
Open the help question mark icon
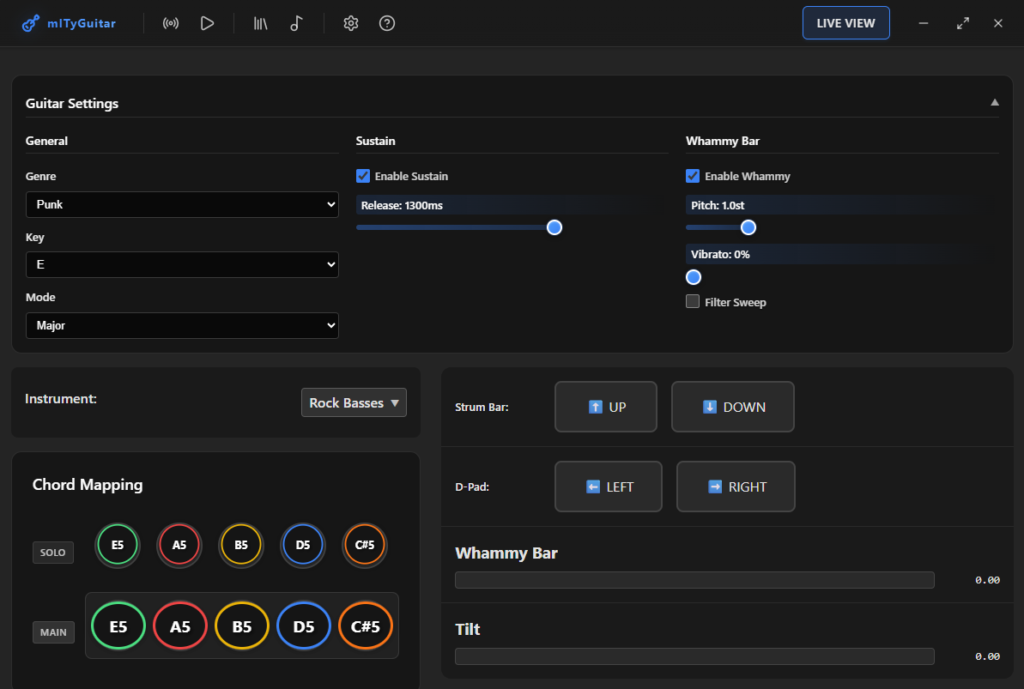tap(387, 23)
